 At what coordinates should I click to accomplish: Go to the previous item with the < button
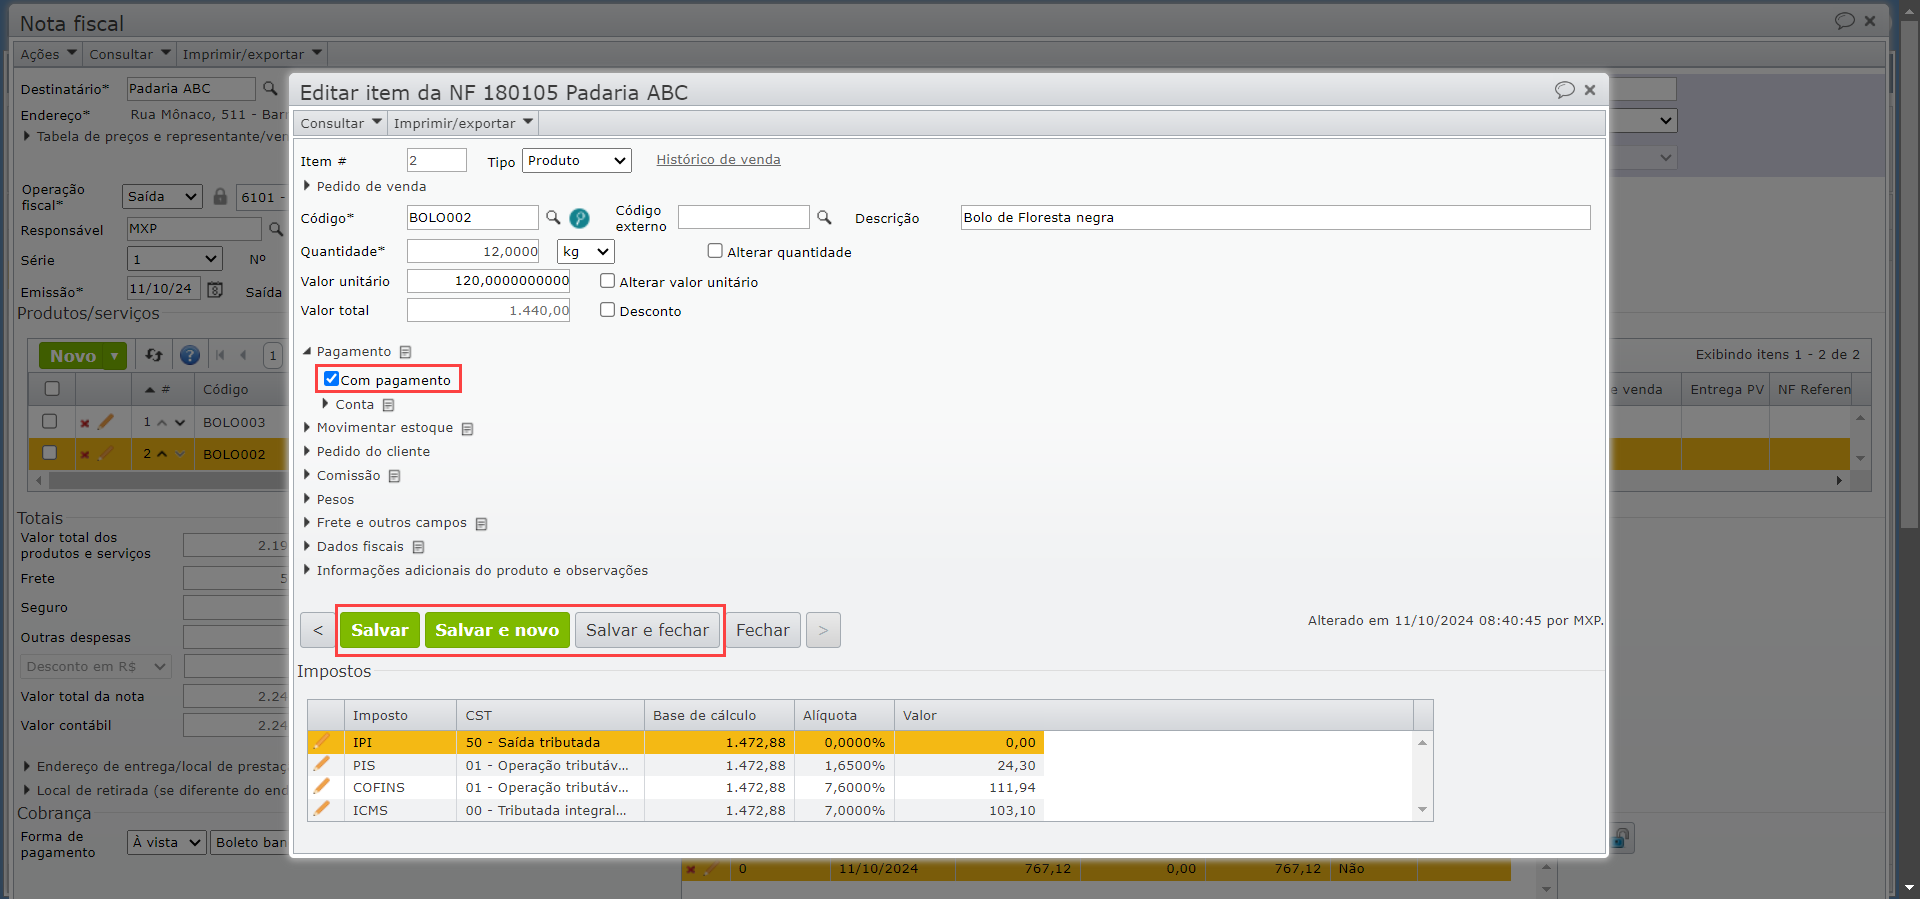(318, 630)
